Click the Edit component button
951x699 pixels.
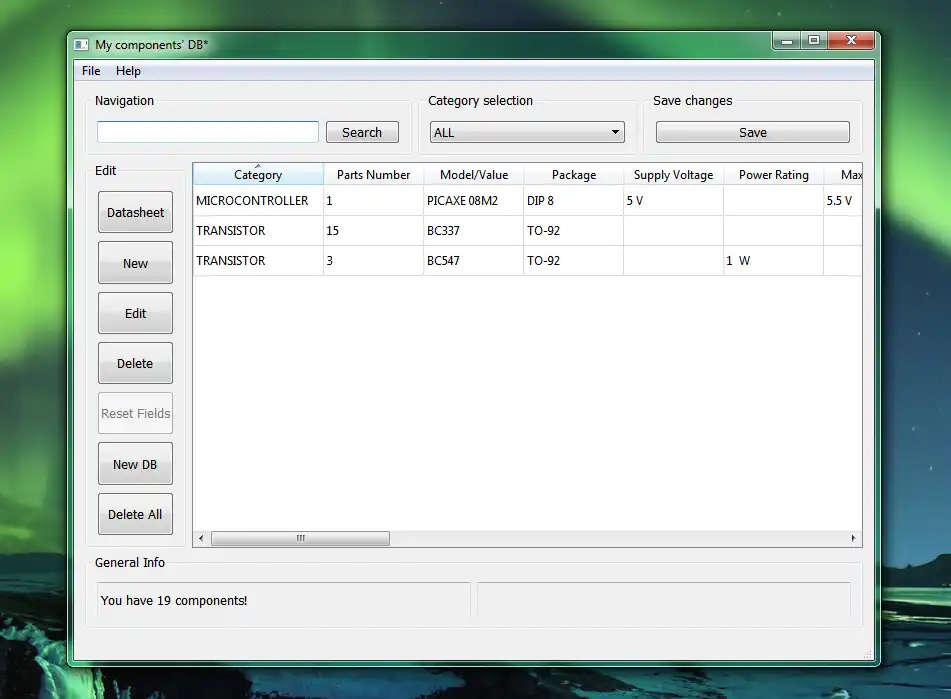(x=135, y=313)
